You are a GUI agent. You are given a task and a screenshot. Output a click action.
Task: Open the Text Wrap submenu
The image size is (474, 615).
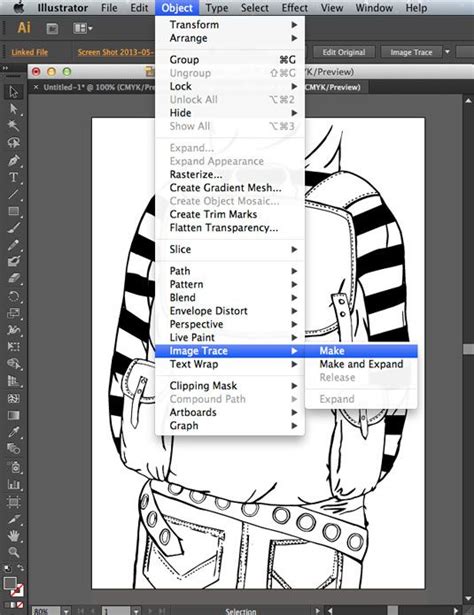pos(230,364)
